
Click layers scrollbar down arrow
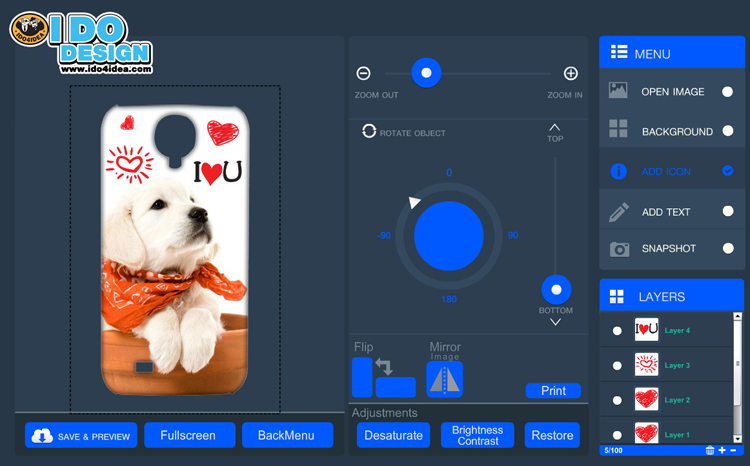click(738, 439)
